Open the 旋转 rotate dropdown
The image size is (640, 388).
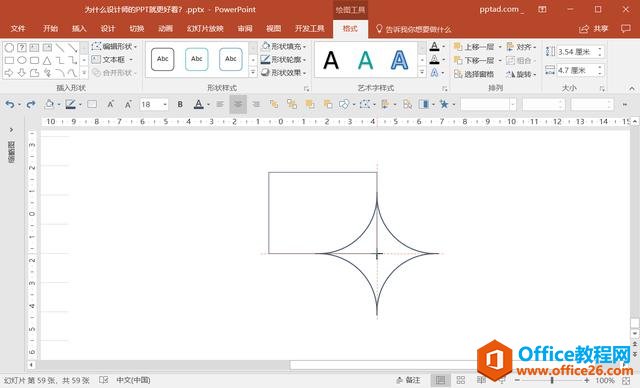(521, 74)
